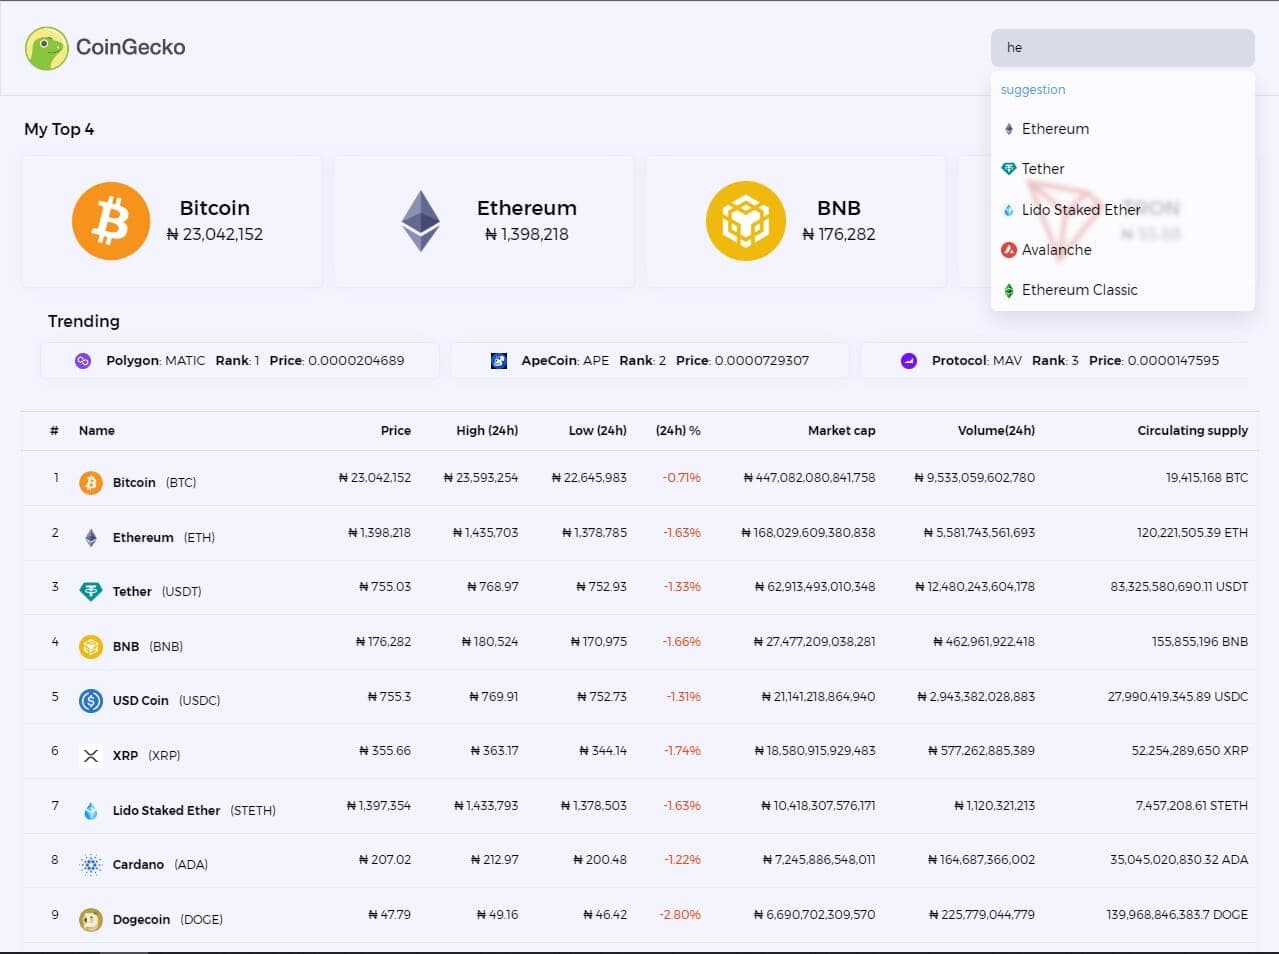The width and height of the screenshot is (1279, 954).
Task: Select the Cardano ADA icon
Action: 90,864
